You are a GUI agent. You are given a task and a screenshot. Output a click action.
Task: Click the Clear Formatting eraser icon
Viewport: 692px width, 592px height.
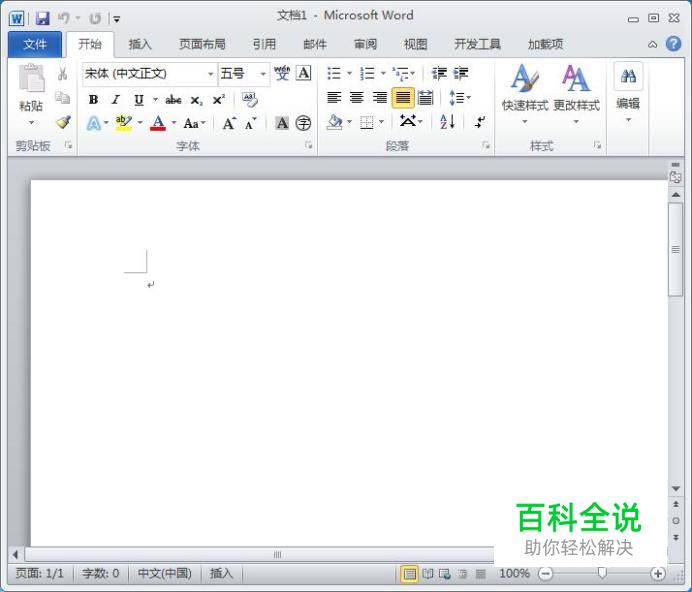click(250, 100)
